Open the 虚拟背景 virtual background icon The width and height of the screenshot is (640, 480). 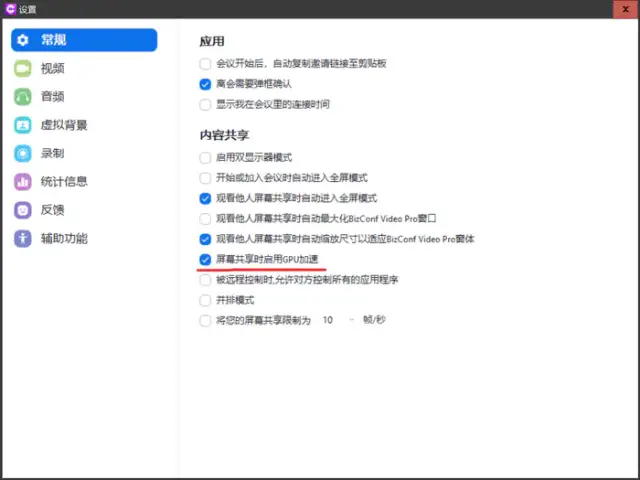click(23, 125)
